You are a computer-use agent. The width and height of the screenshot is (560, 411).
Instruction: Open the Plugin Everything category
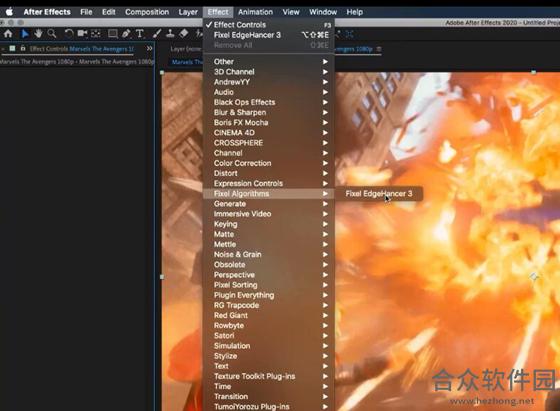[x=269, y=295]
